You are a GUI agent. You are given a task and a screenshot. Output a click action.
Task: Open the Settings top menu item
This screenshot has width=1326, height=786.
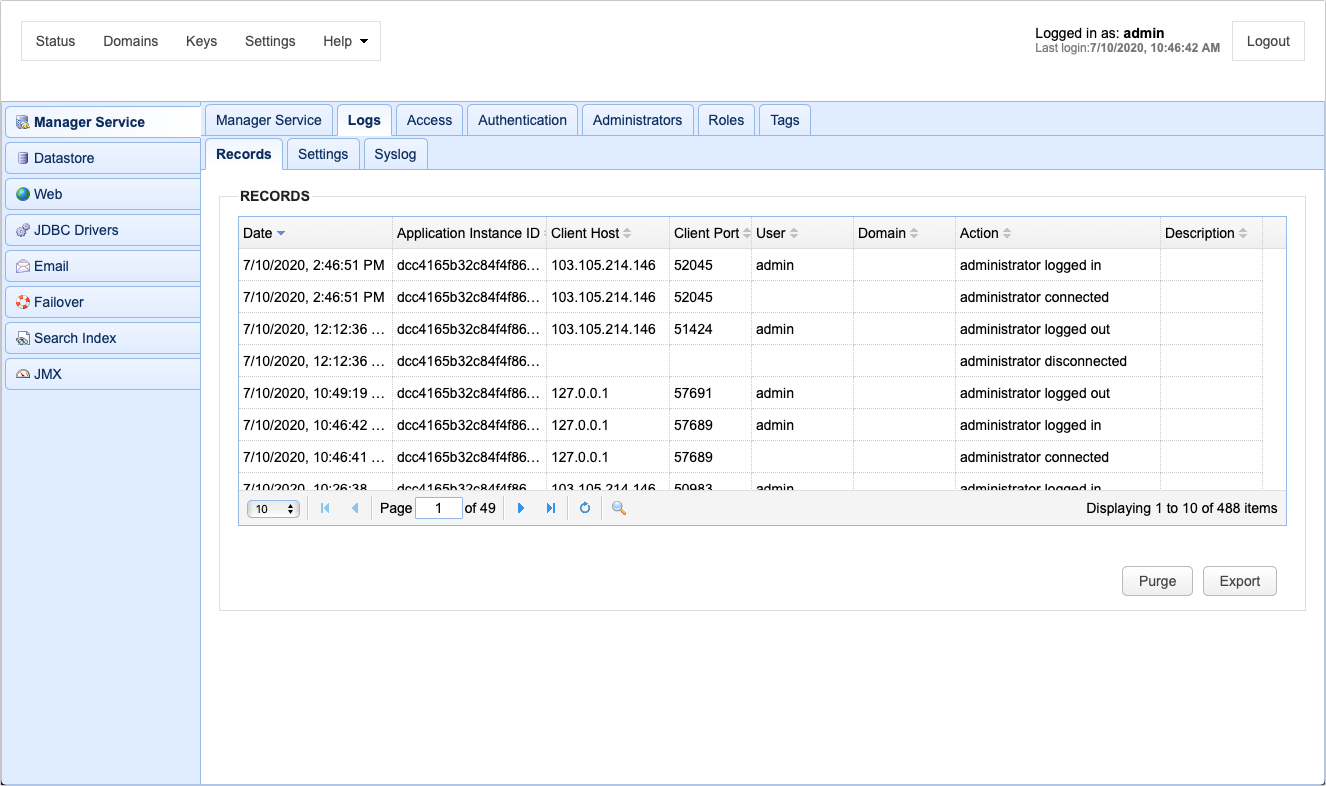[270, 41]
